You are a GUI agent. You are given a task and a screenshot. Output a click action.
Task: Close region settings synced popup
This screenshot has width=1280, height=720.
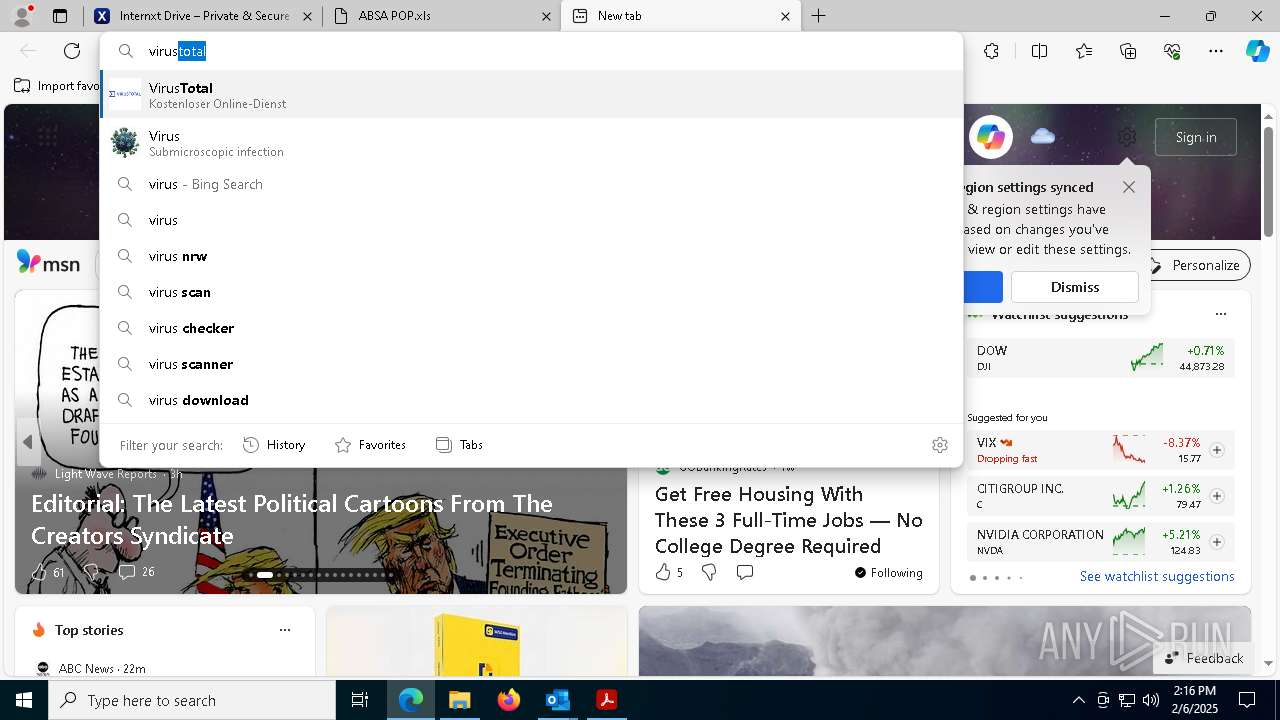(1129, 187)
